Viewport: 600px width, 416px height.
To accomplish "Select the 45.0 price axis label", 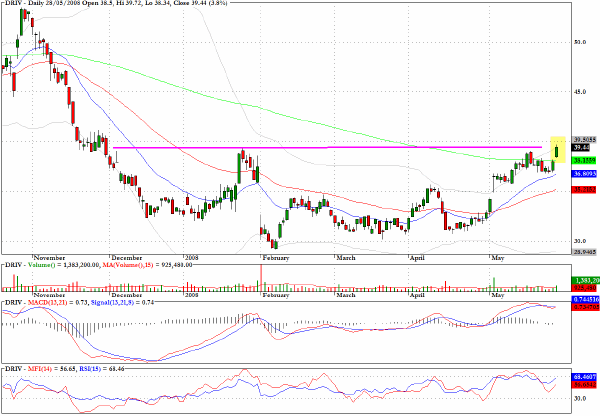I will (x=580, y=92).
